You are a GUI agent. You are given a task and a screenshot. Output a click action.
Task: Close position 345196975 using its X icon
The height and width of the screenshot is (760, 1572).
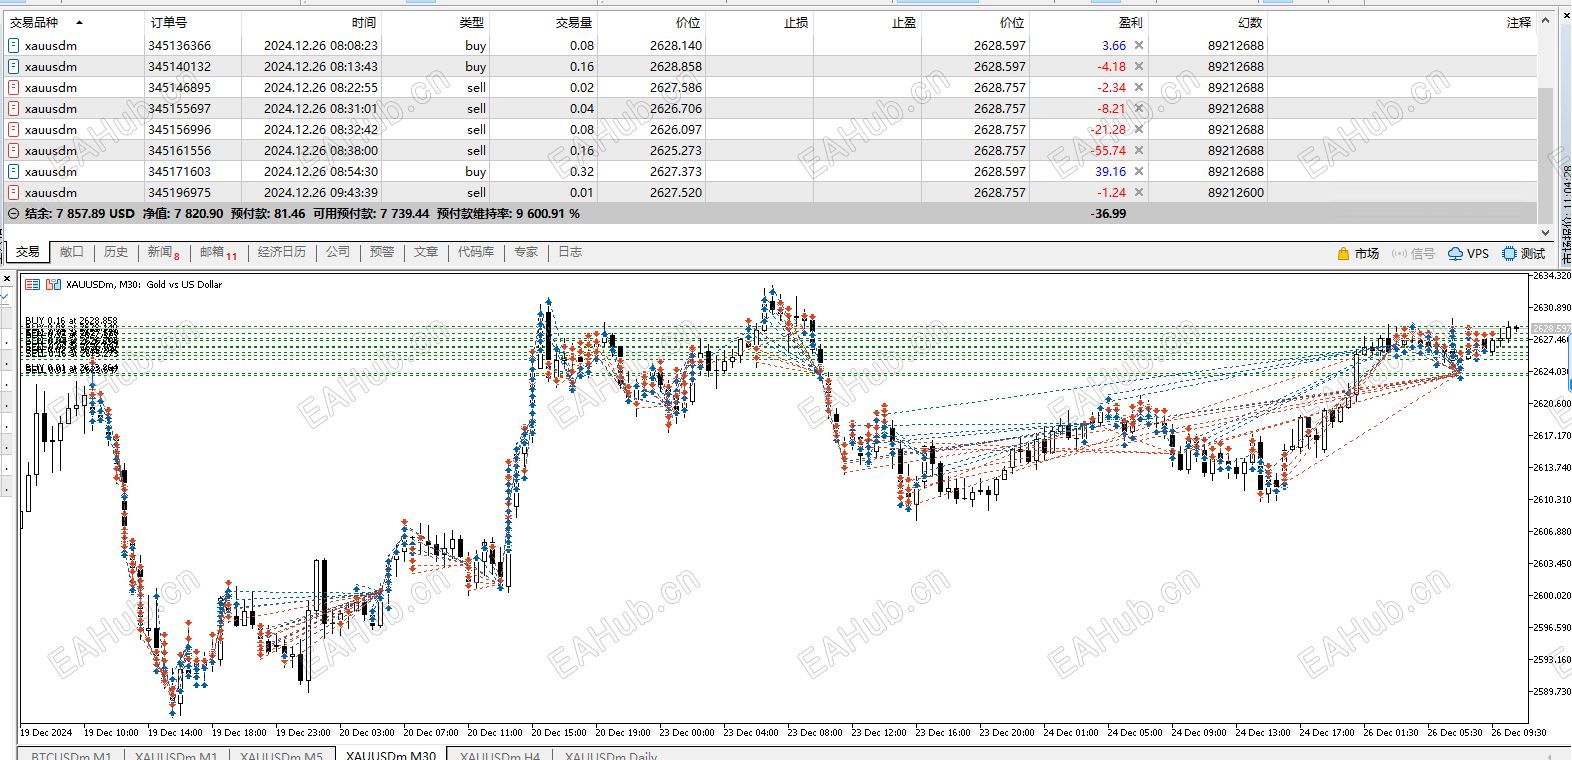pos(1139,192)
